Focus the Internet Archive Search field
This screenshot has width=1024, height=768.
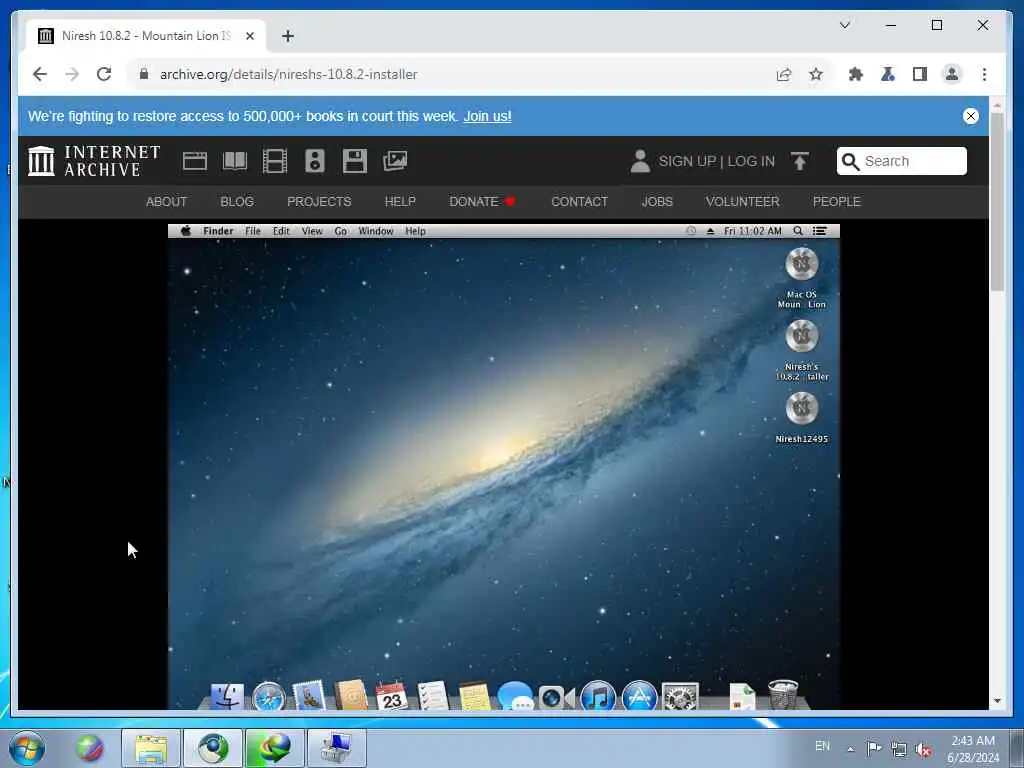click(x=901, y=161)
